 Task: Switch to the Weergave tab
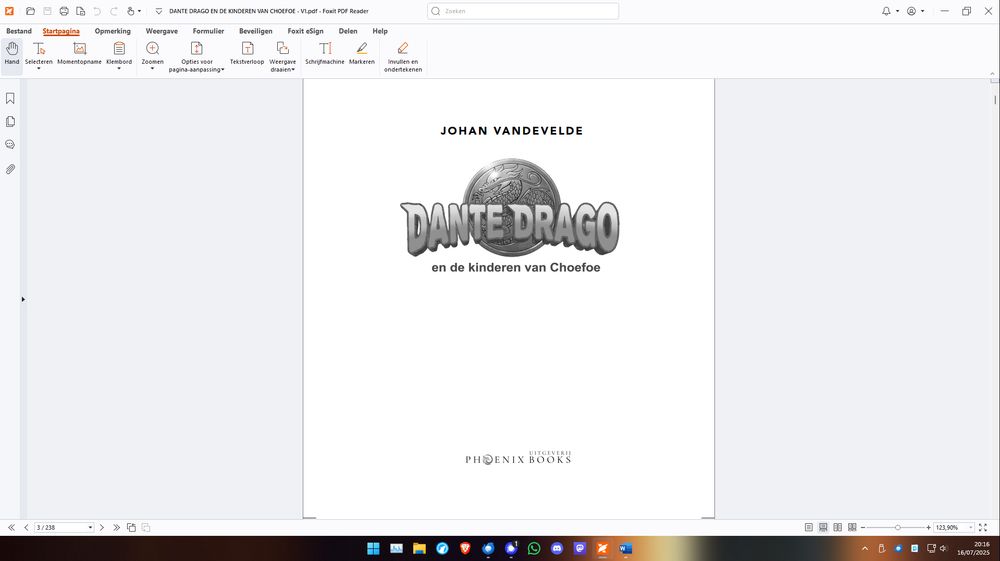point(161,31)
